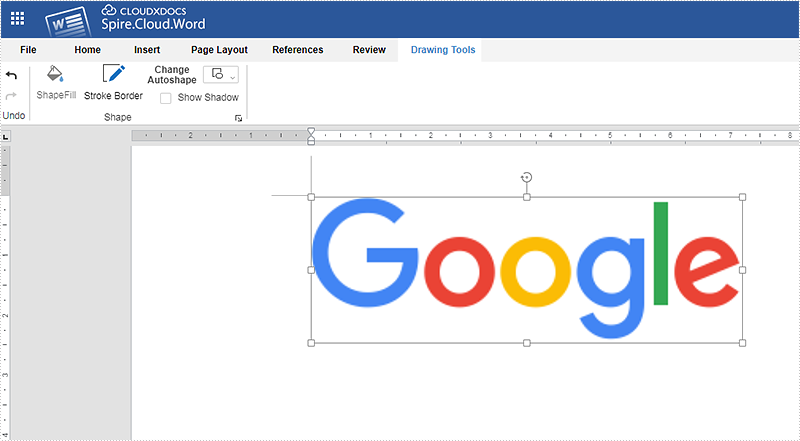800x441 pixels.
Task: Select the Google logo image
Action: pyautogui.click(x=526, y=268)
